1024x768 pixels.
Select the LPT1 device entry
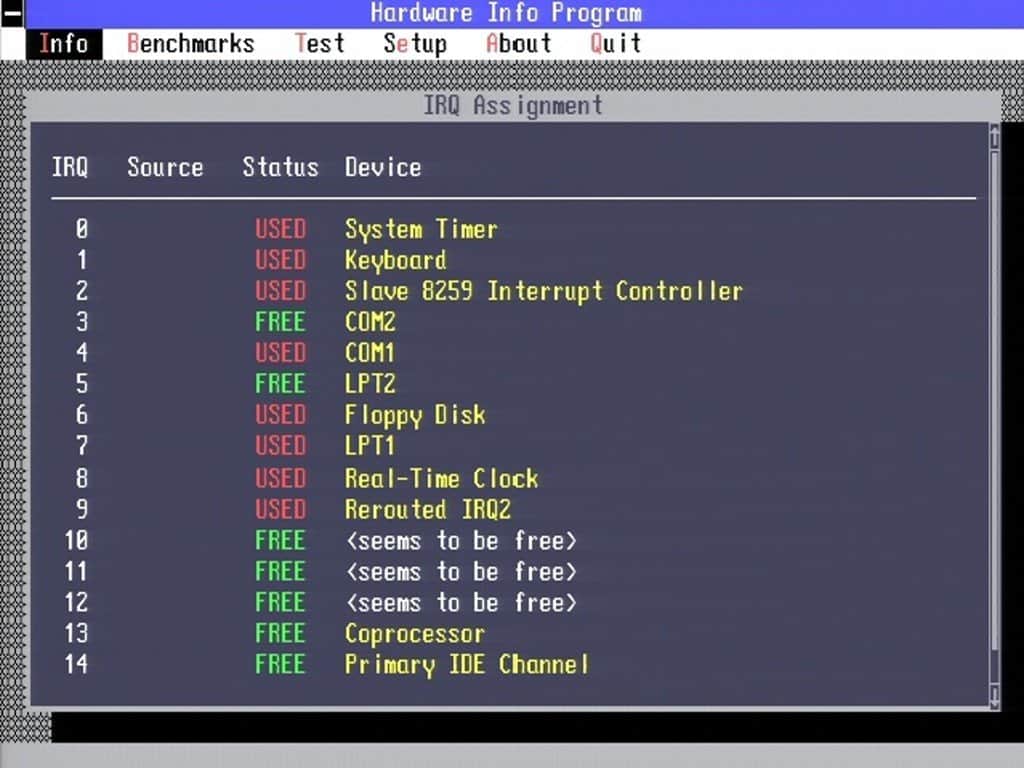370,446
